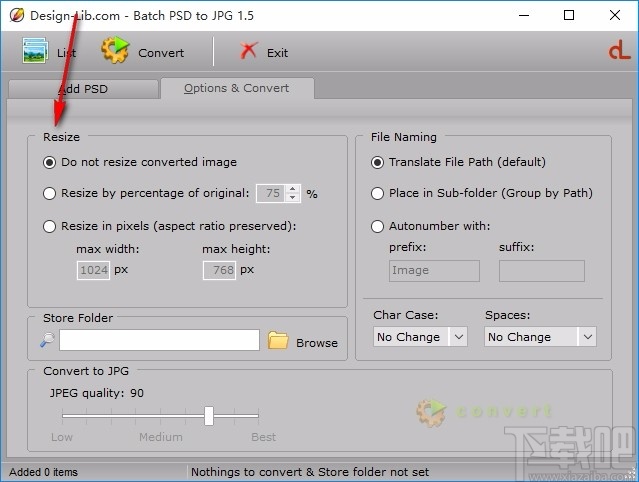639x482 pixels.
Task: Click the Added 0 items status text
Action: (43, 472)
